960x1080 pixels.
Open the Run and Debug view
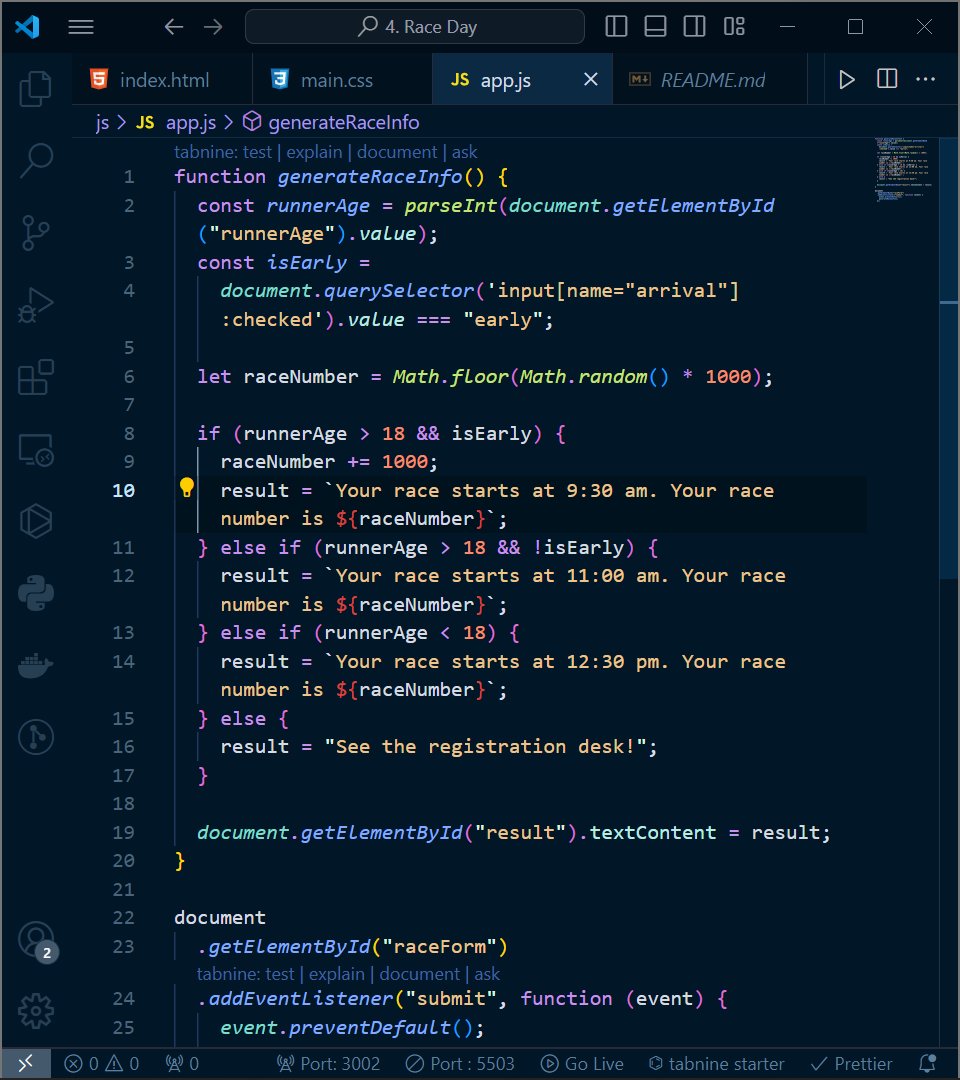click(x=36, y=304)
